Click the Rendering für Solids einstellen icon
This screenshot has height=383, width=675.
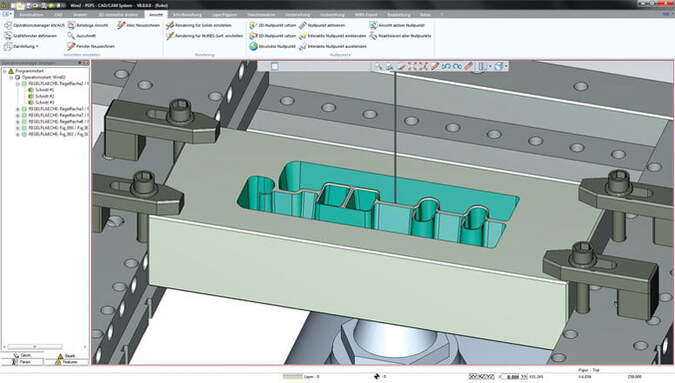coord(170,25)
